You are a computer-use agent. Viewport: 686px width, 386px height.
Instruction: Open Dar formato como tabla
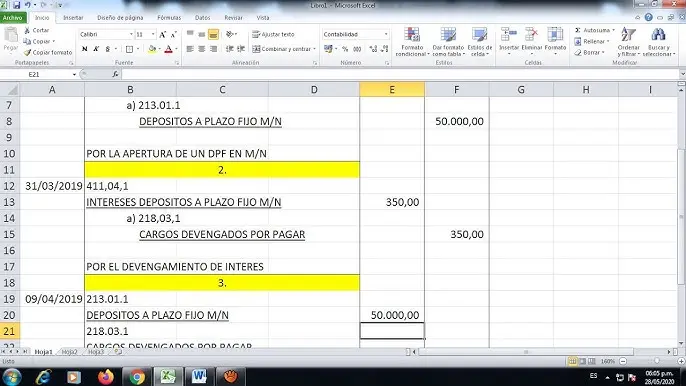point(448,42)
